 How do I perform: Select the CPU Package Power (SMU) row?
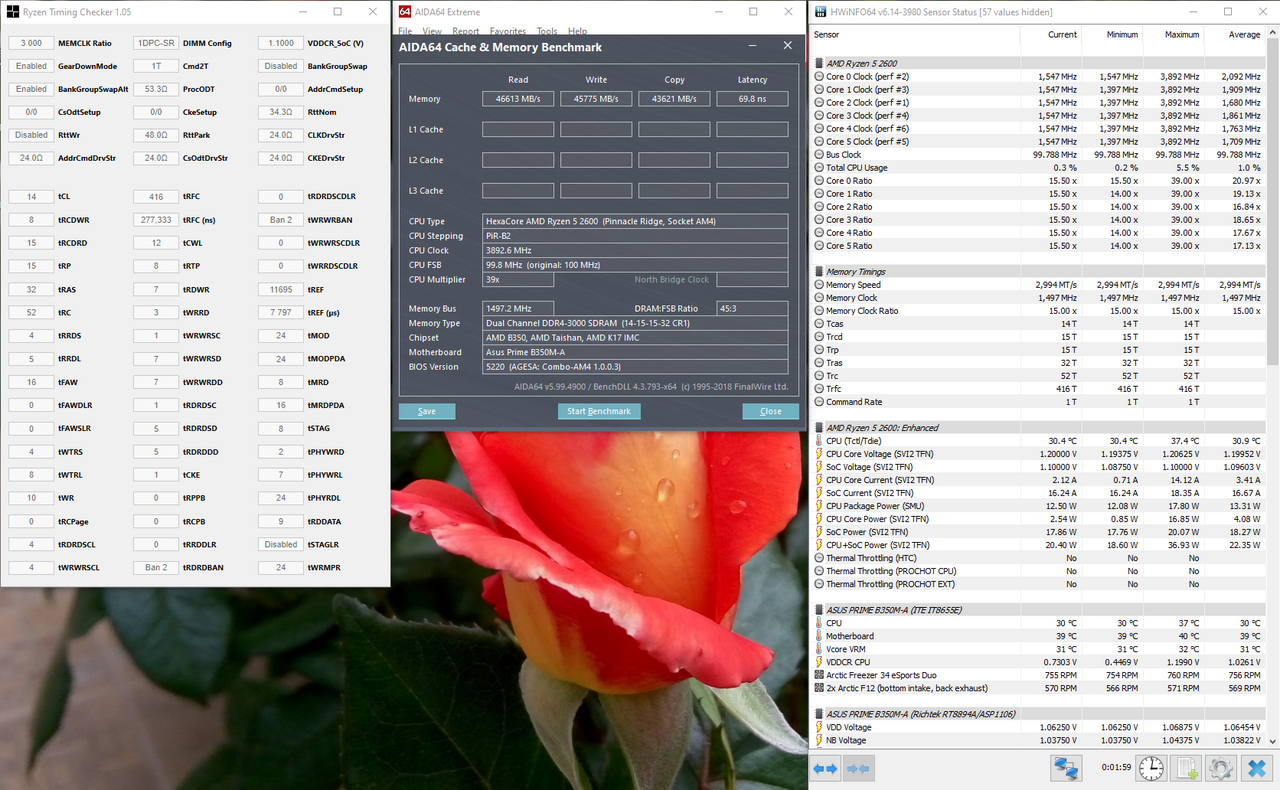(x=1037, y=505)
